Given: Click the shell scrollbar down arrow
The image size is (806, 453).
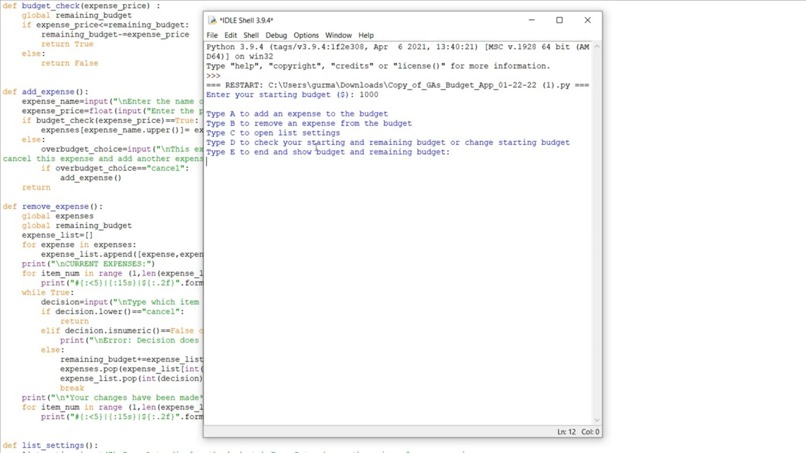Looking at the screenshot, I should coord(597,420).
